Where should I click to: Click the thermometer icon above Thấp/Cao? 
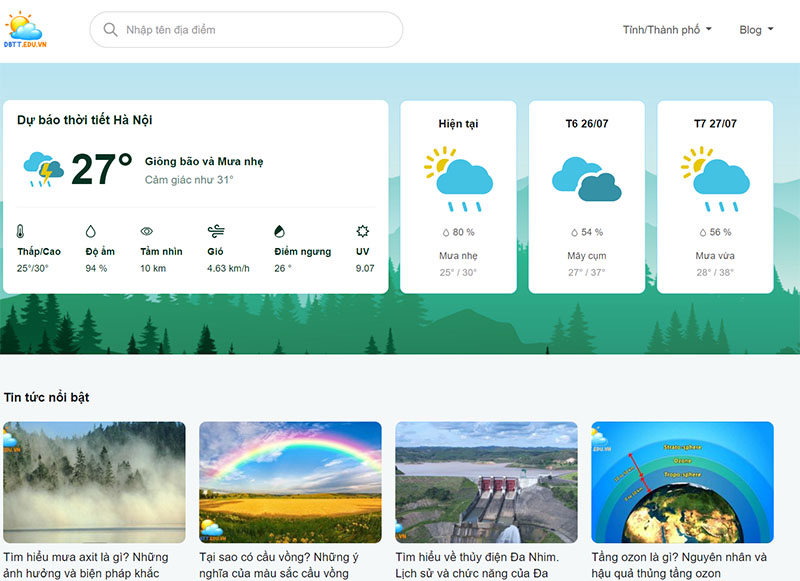tap(20, 231)
